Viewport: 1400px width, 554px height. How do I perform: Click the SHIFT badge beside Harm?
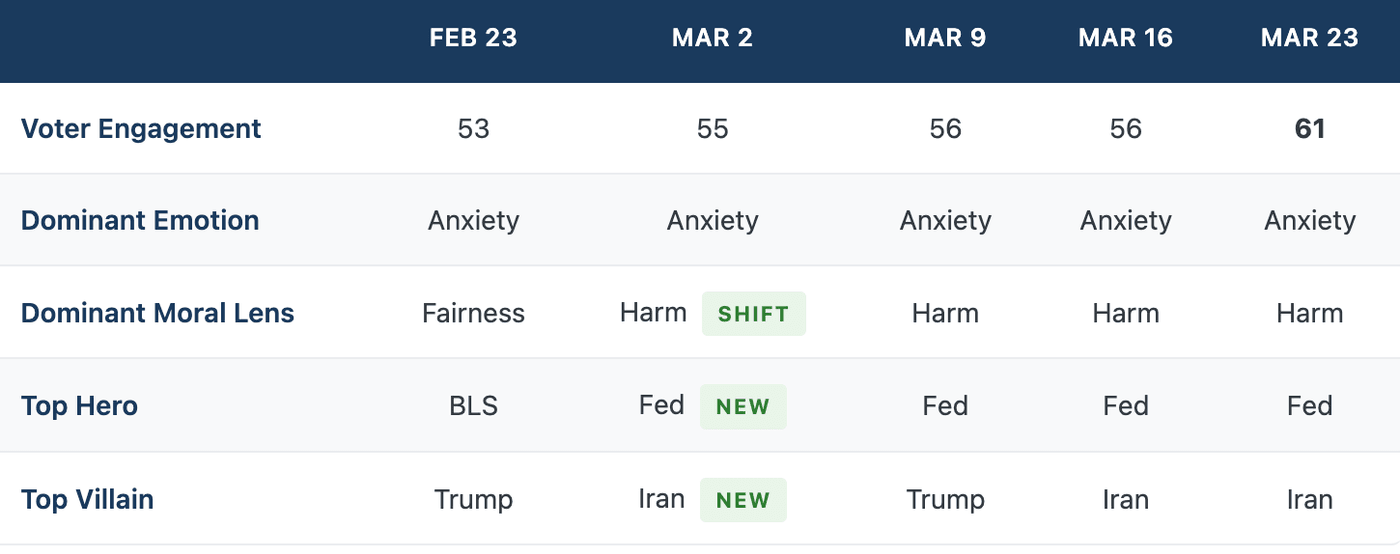tap(753, 314)
